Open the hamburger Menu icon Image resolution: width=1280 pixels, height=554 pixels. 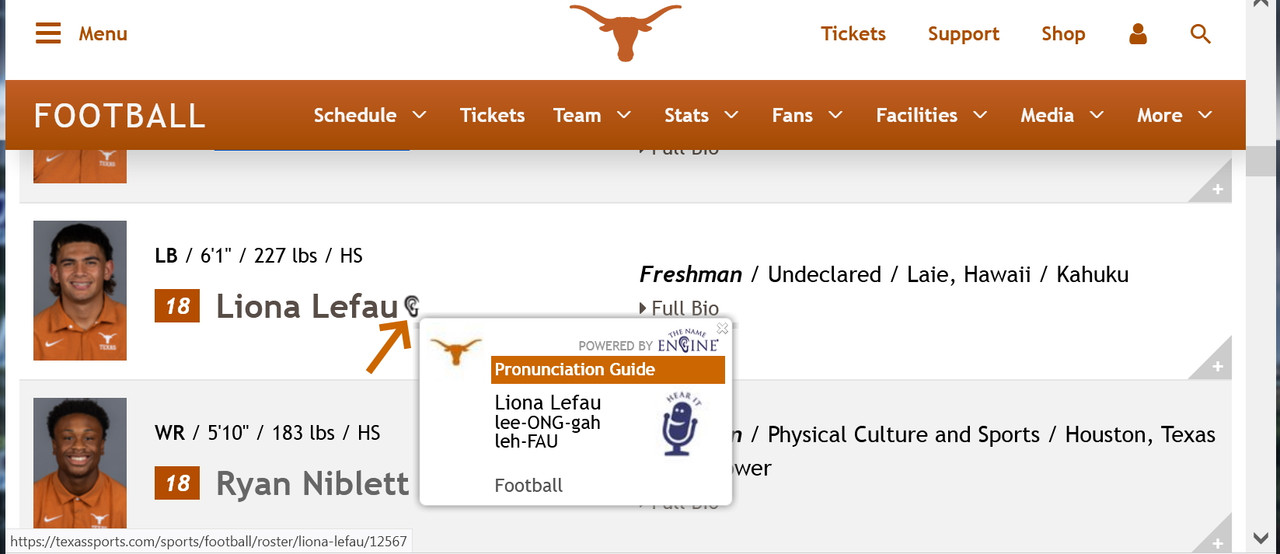coord(48,34)
